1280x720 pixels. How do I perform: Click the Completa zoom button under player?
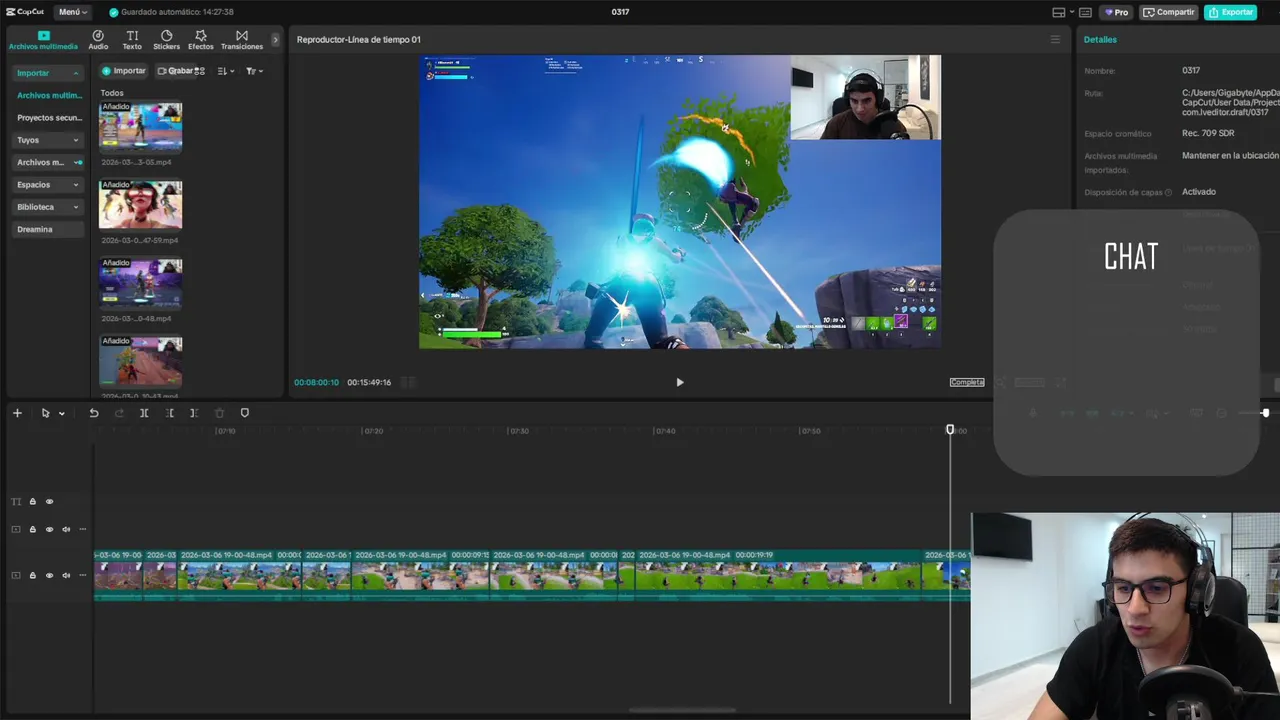(967, 382)
